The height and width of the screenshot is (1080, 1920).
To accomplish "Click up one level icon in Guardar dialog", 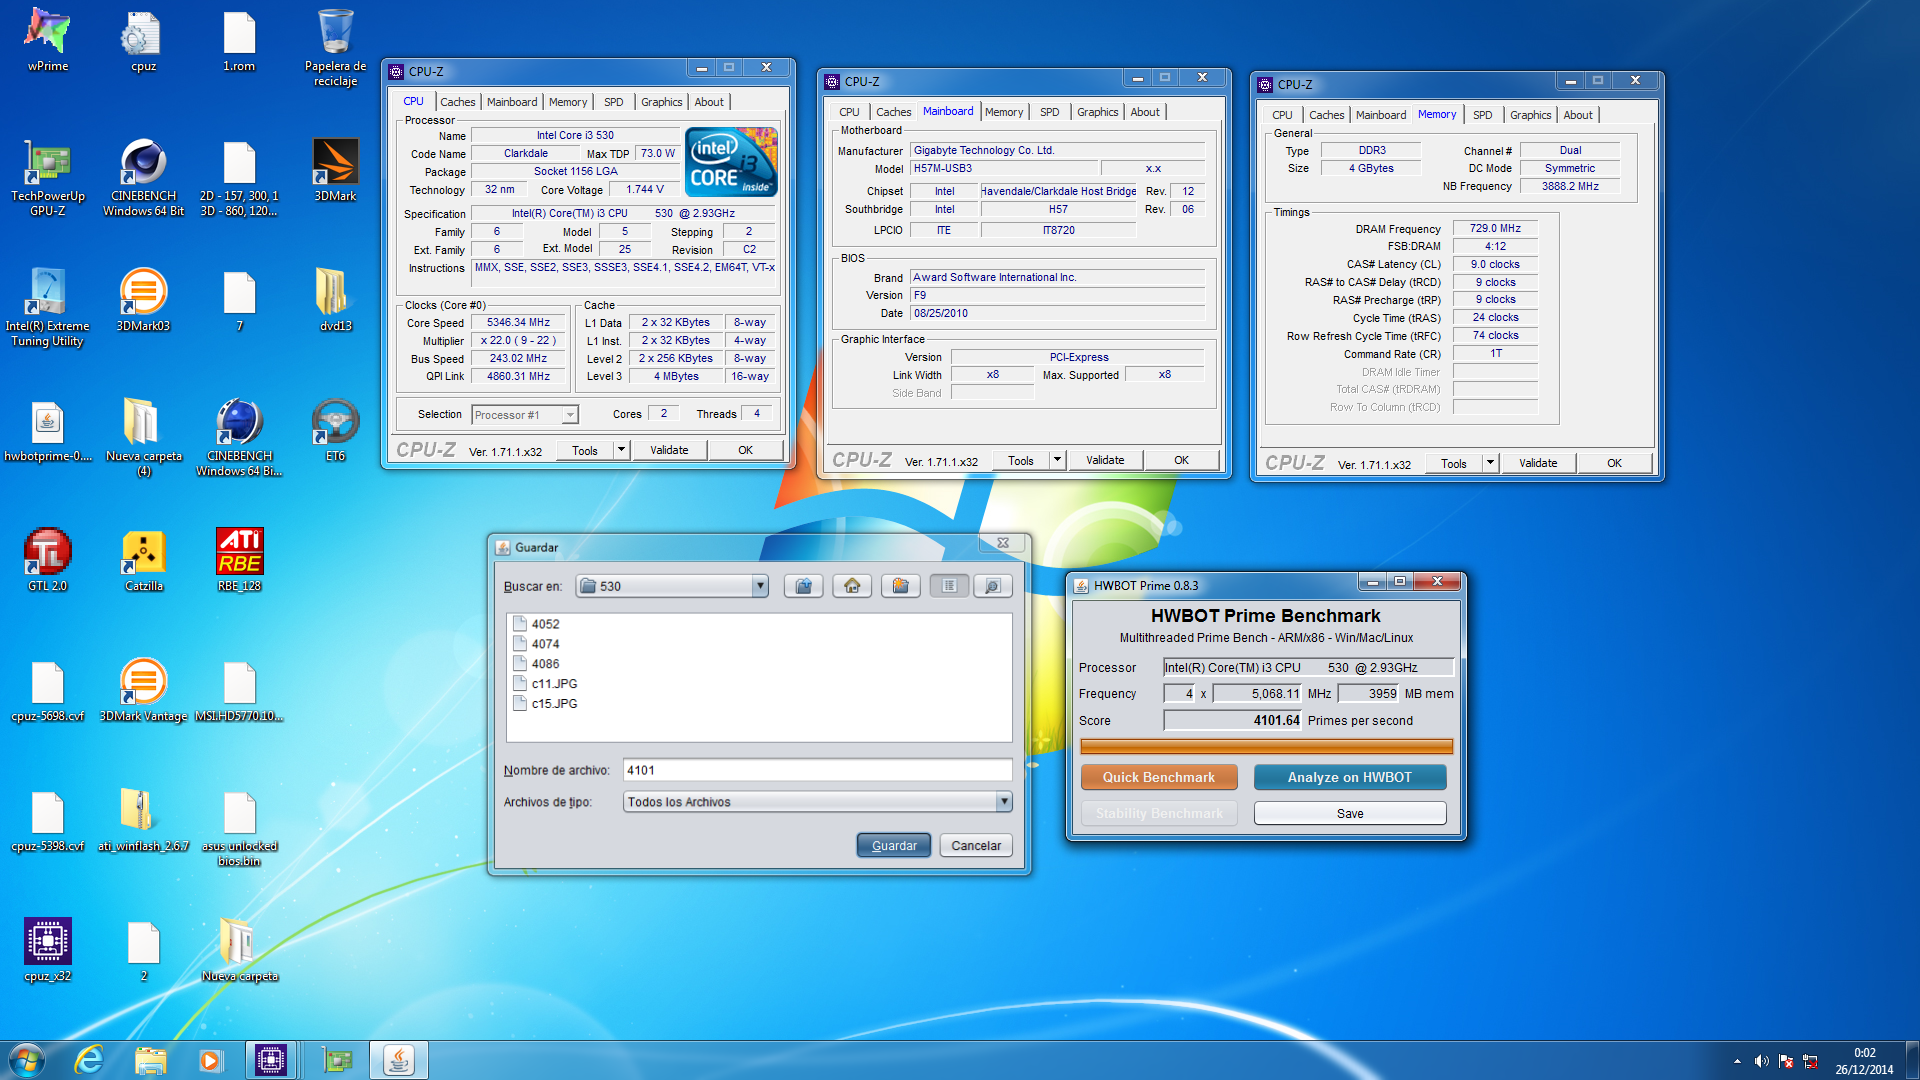I will (x=803, y=586).
